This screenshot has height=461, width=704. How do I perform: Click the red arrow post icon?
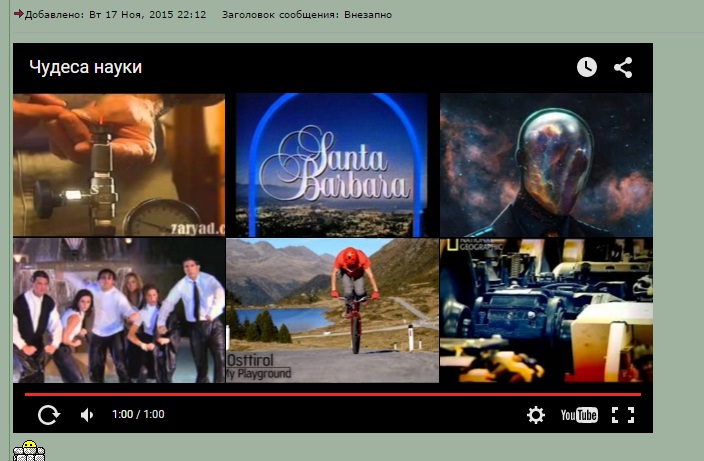coord(18,14)
